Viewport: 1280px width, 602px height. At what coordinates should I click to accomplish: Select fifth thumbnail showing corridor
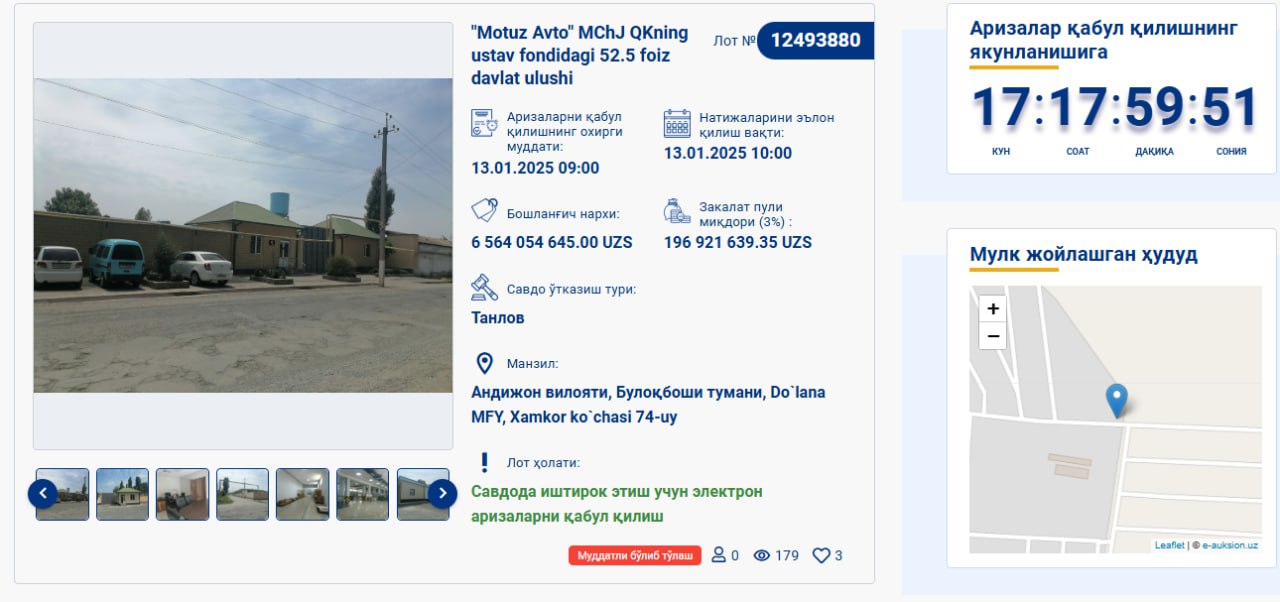click(303, 494)
